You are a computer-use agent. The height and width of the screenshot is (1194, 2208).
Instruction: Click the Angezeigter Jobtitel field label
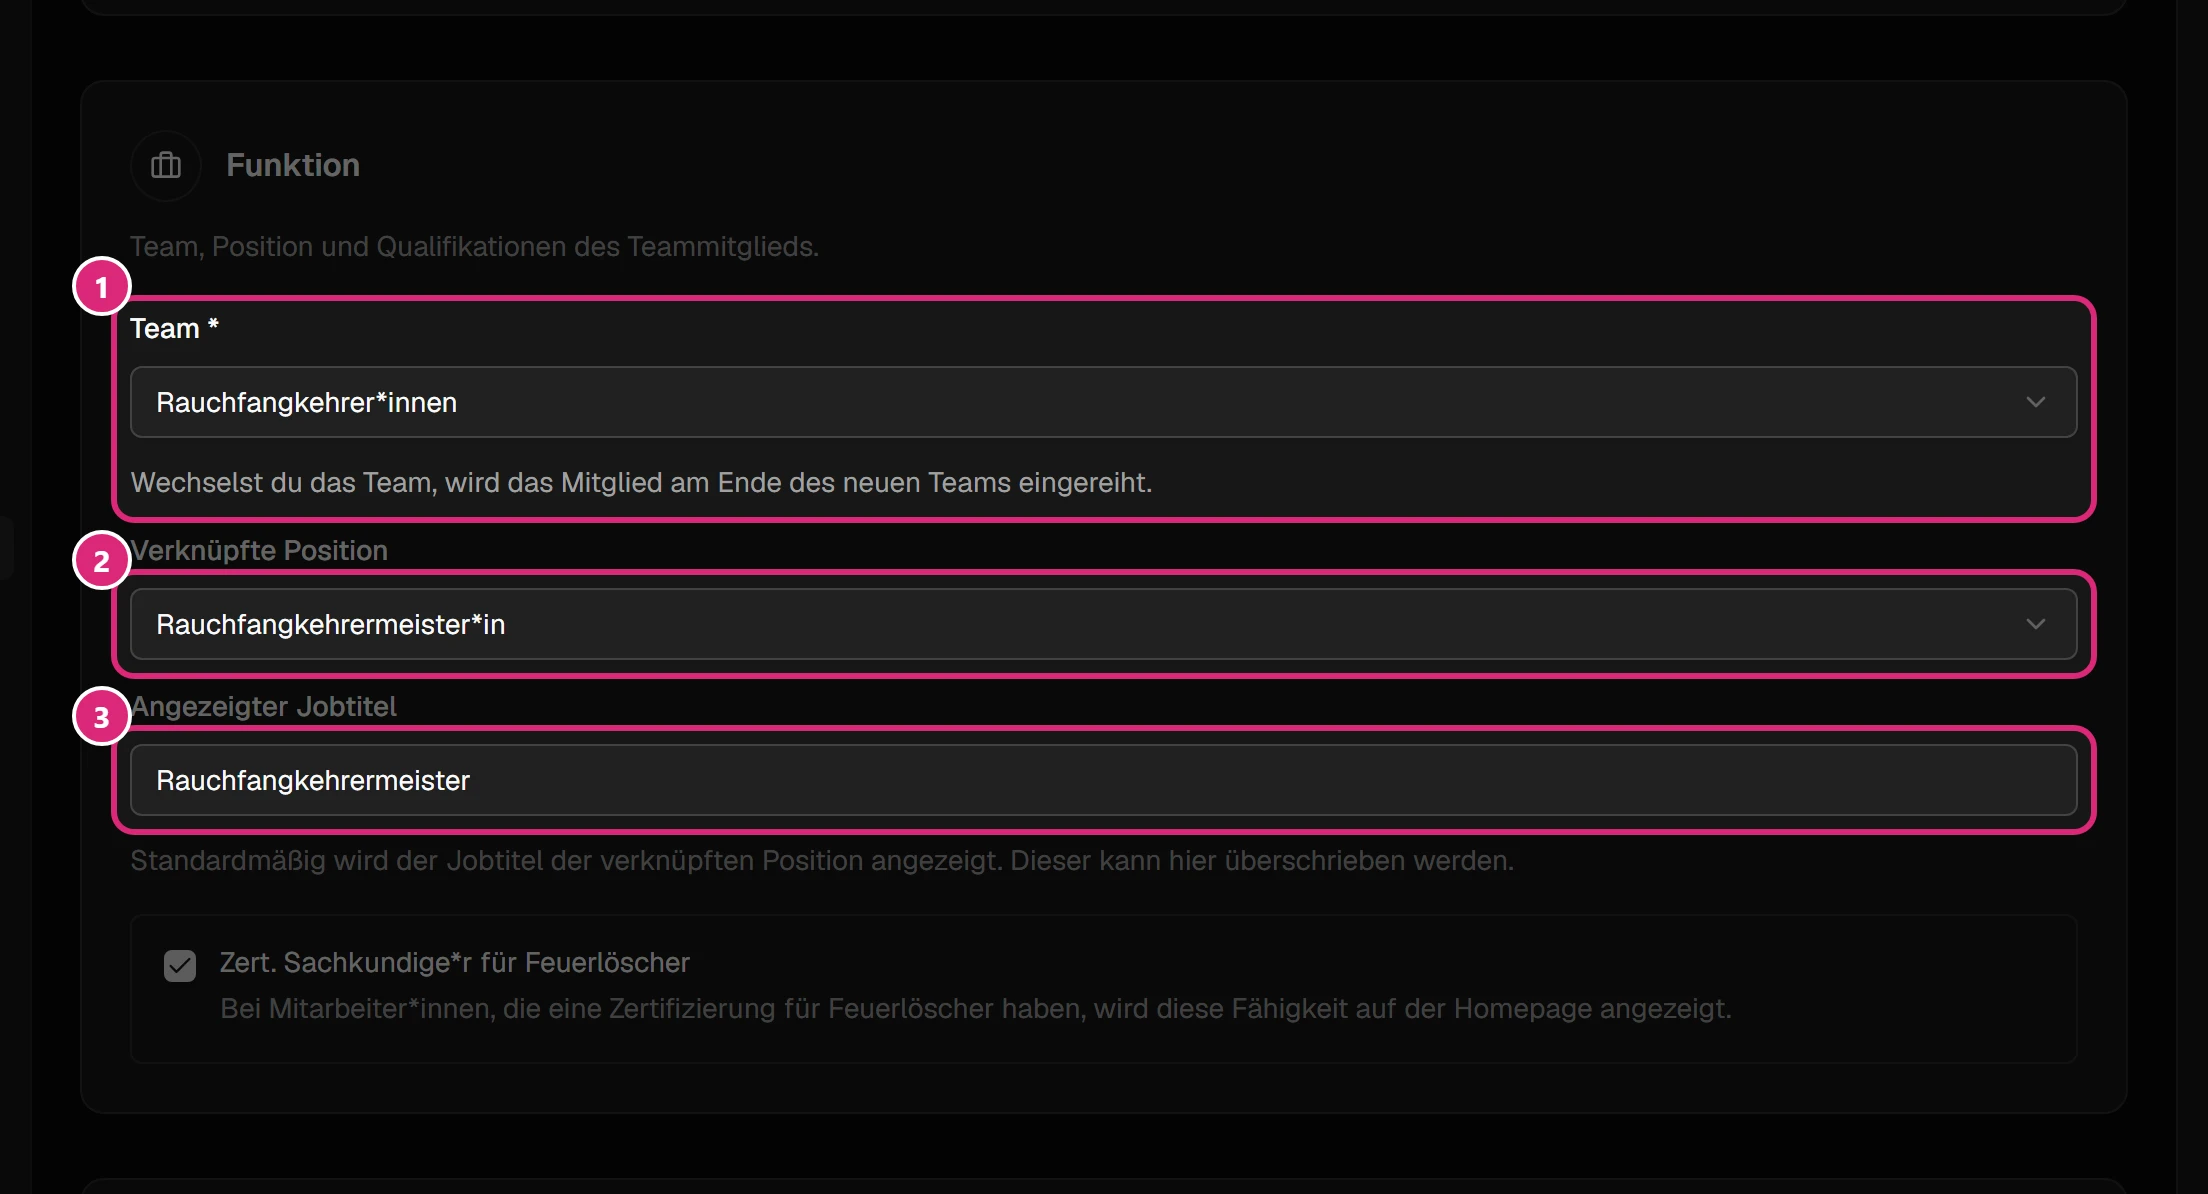[264, 706]
